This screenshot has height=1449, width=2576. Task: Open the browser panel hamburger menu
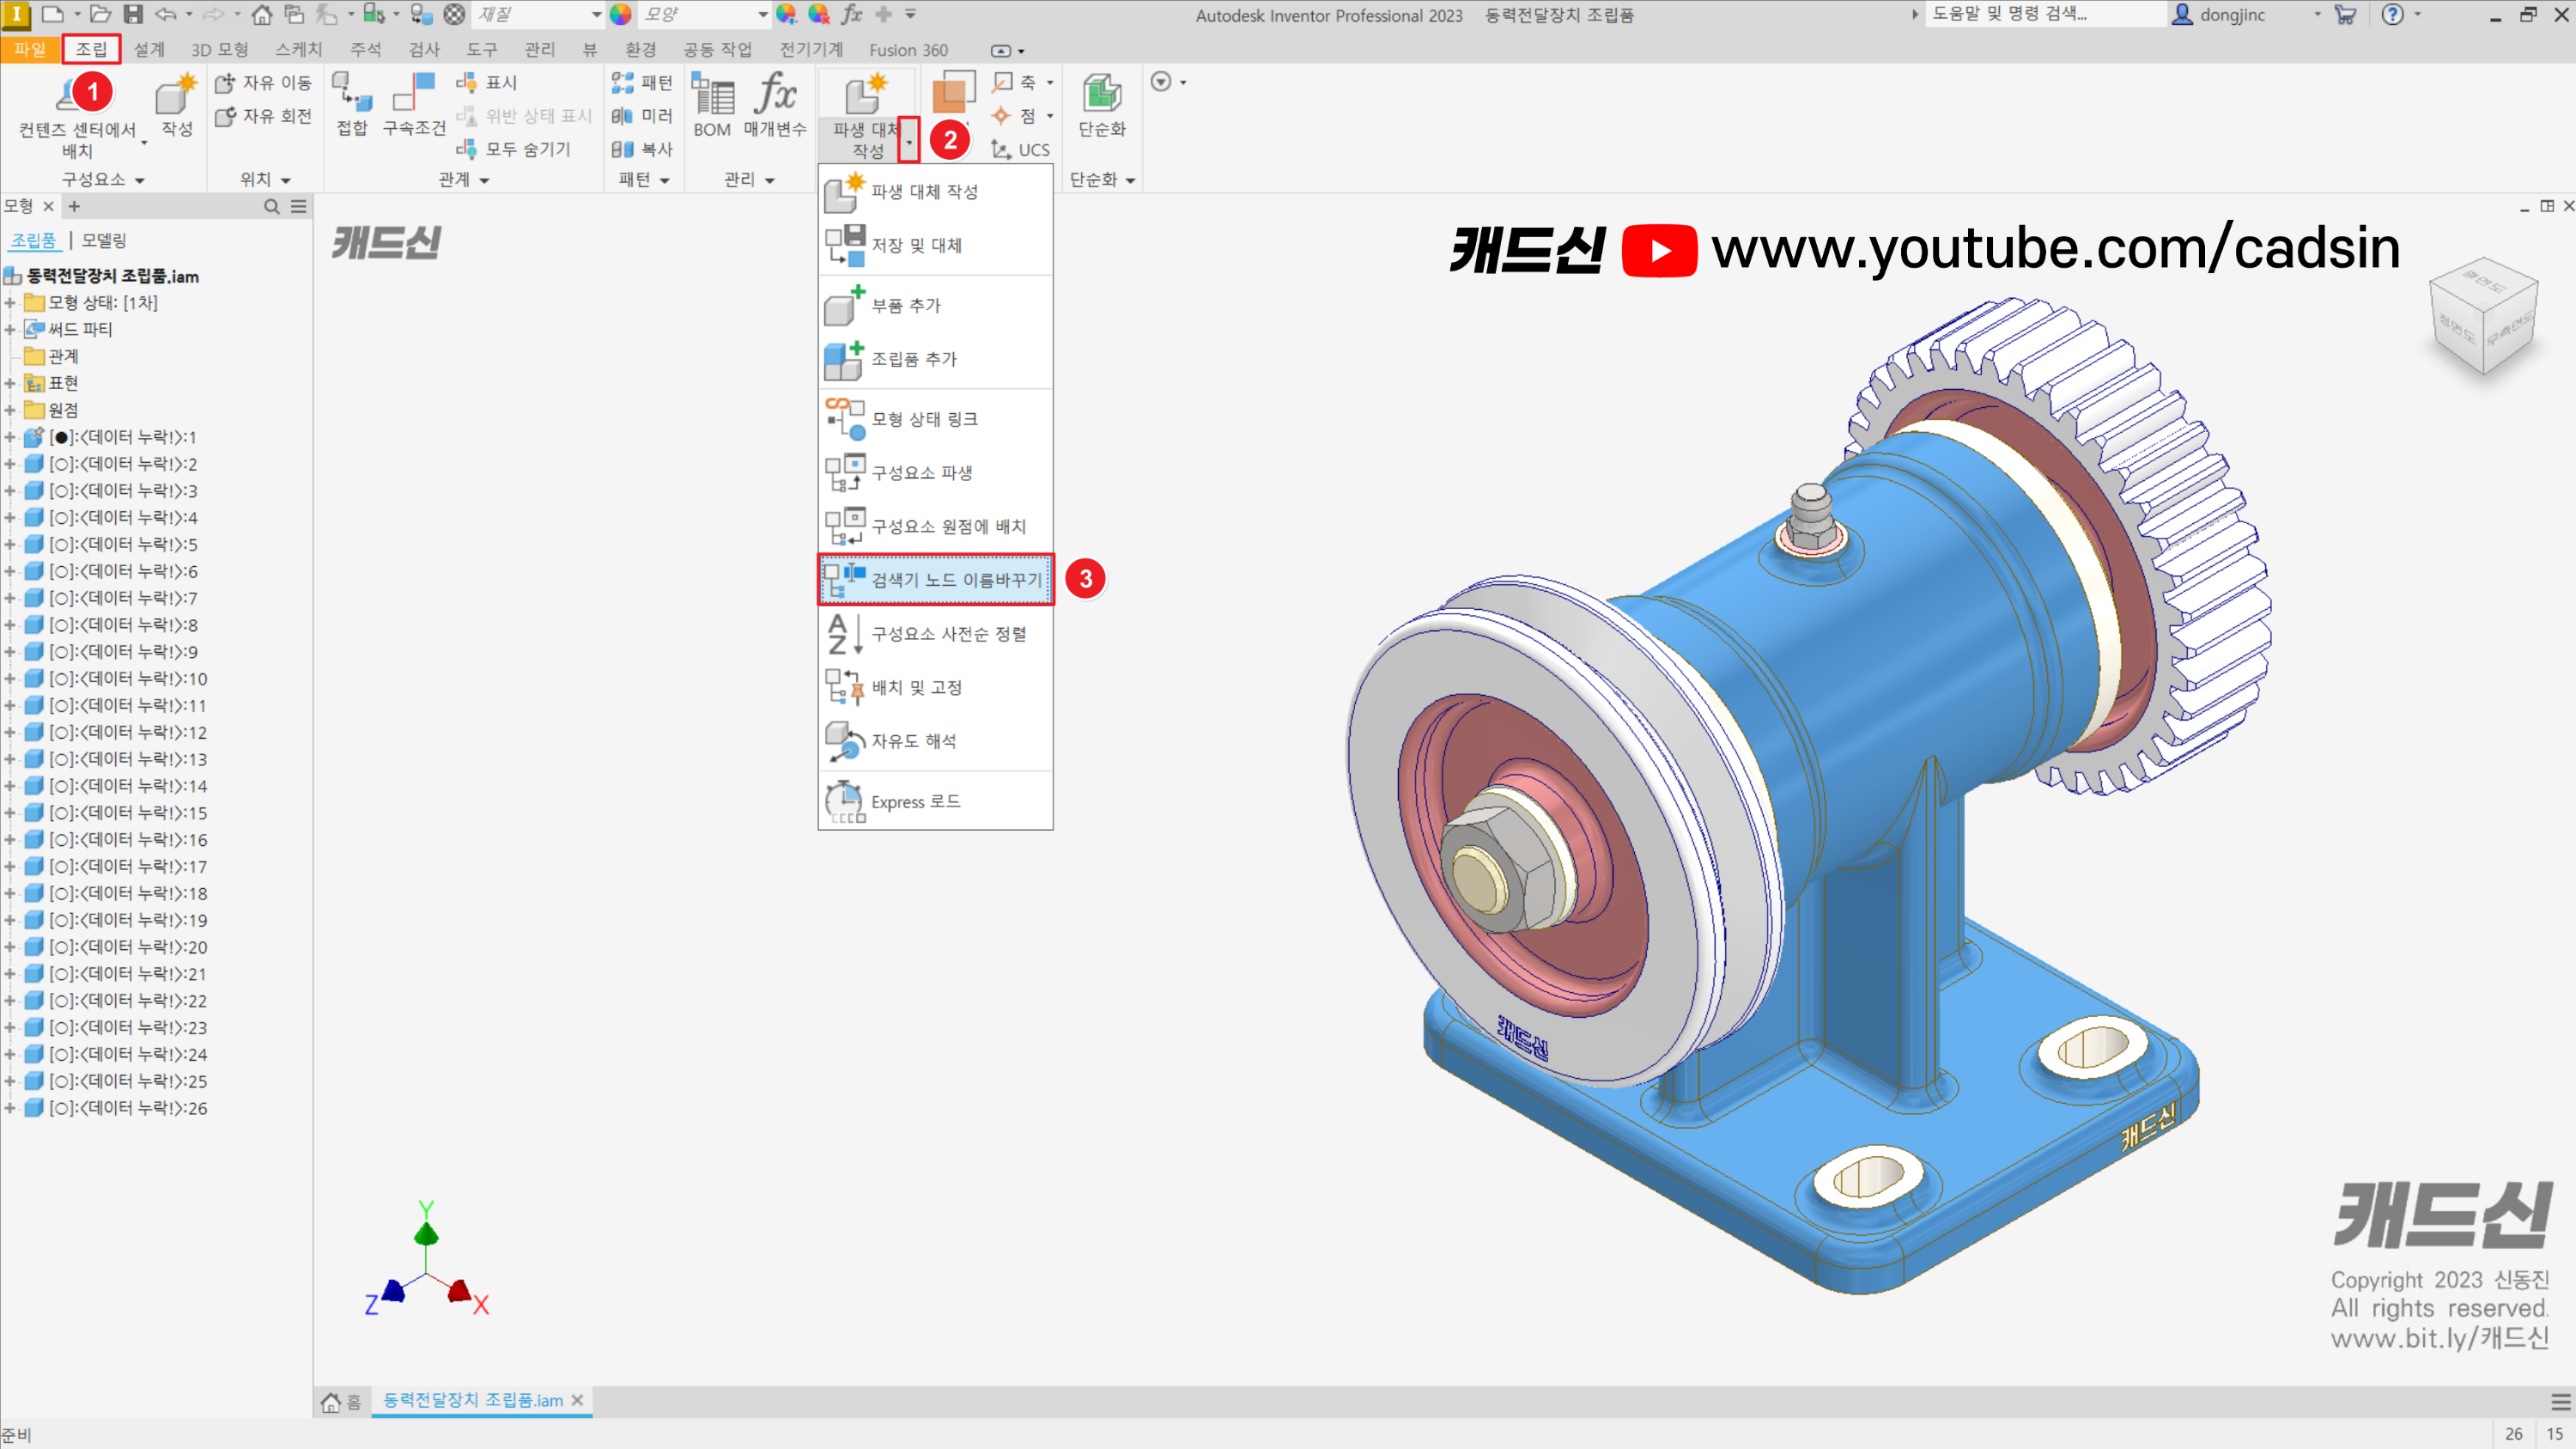(298, 206)
